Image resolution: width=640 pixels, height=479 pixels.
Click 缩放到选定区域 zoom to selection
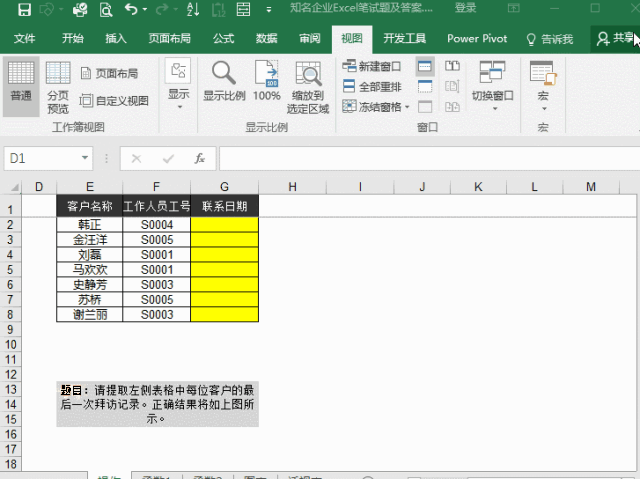coord(308,88)
